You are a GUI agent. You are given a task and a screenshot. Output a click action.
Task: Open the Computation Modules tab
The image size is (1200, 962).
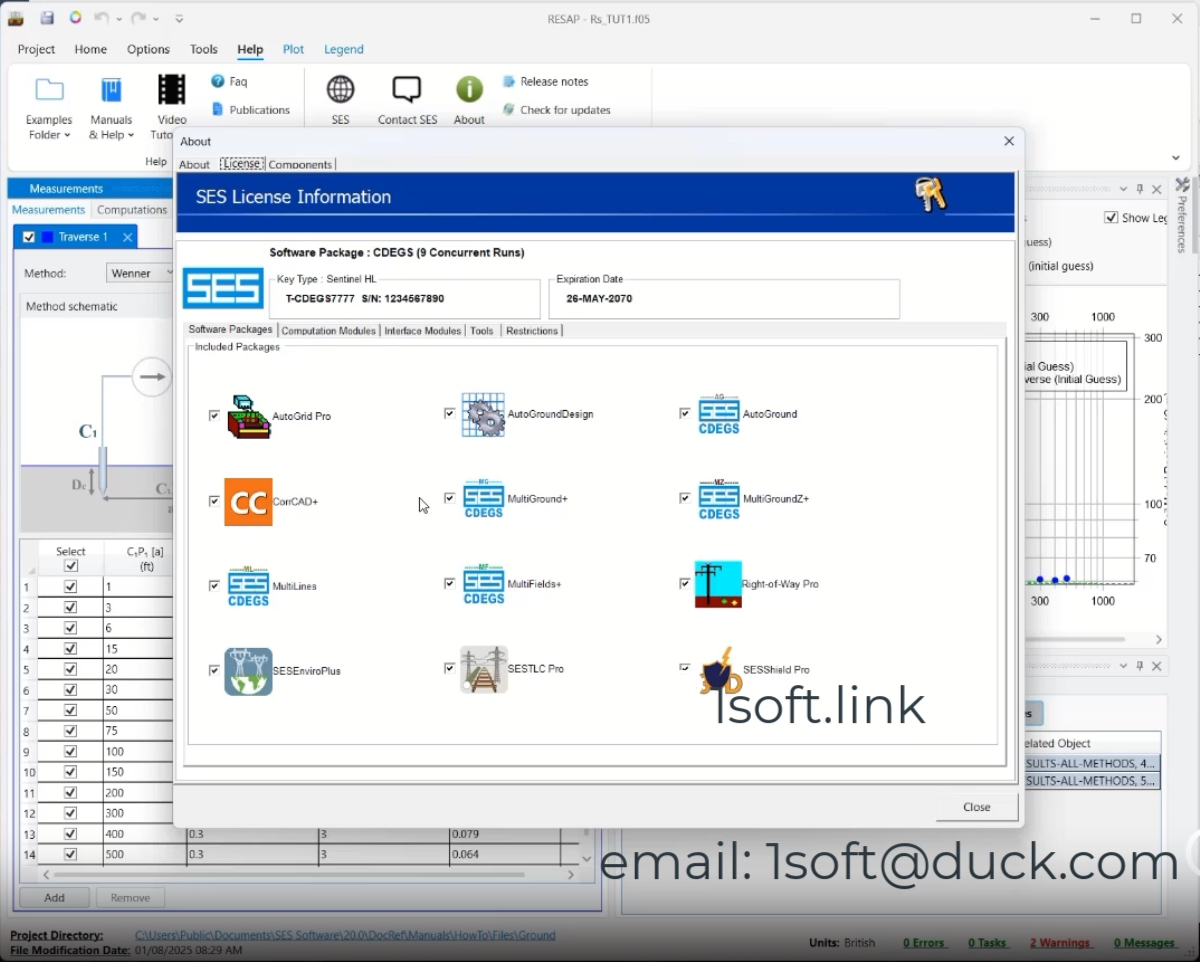point(329,330)
